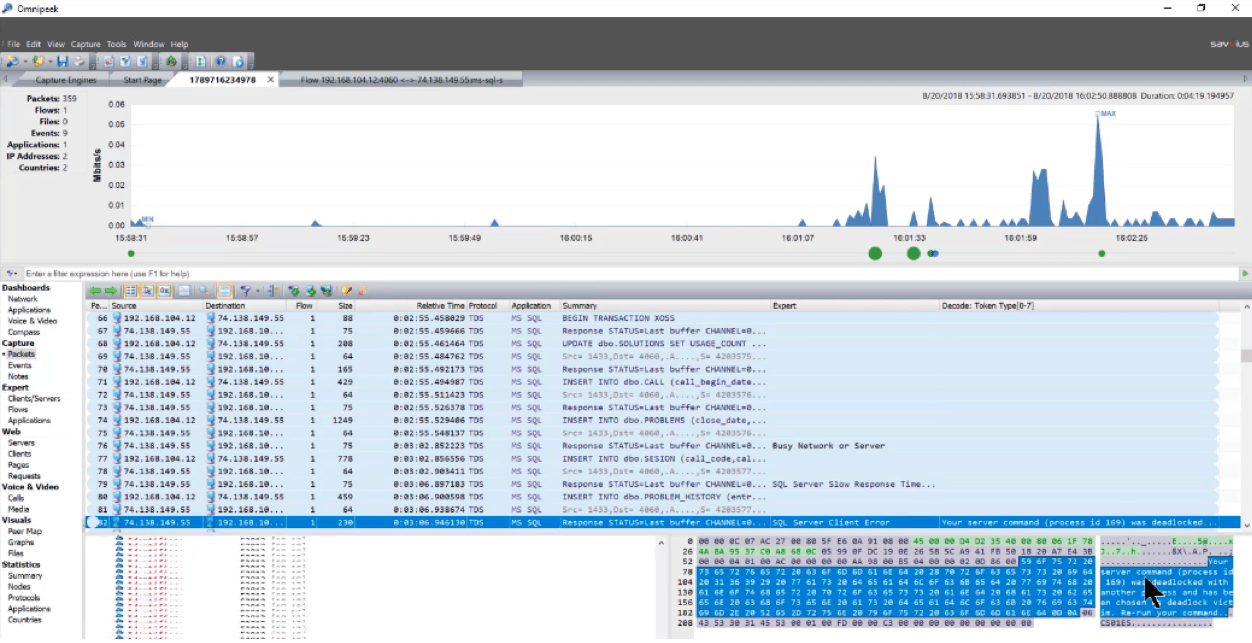1252x643 pixels.
Task: Click the blue help question mark icon
Action: [x=219, y=62]
